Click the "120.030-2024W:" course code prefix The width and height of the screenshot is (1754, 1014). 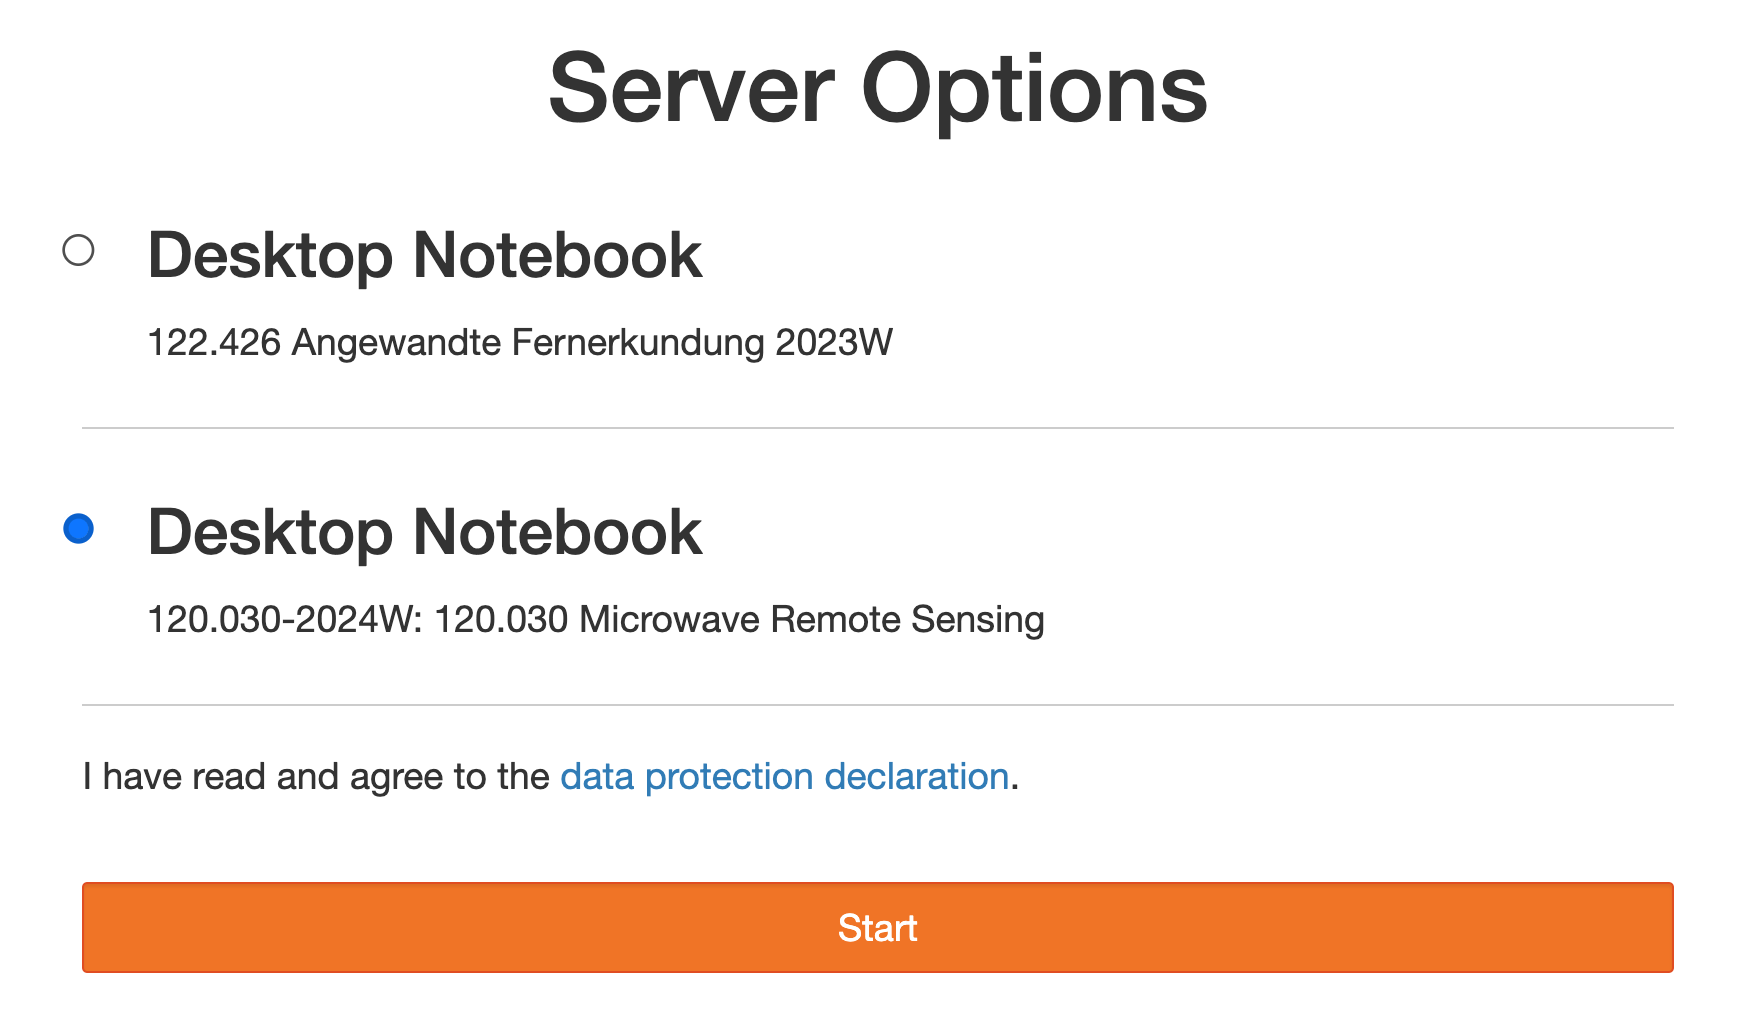[x=285, y=620]
